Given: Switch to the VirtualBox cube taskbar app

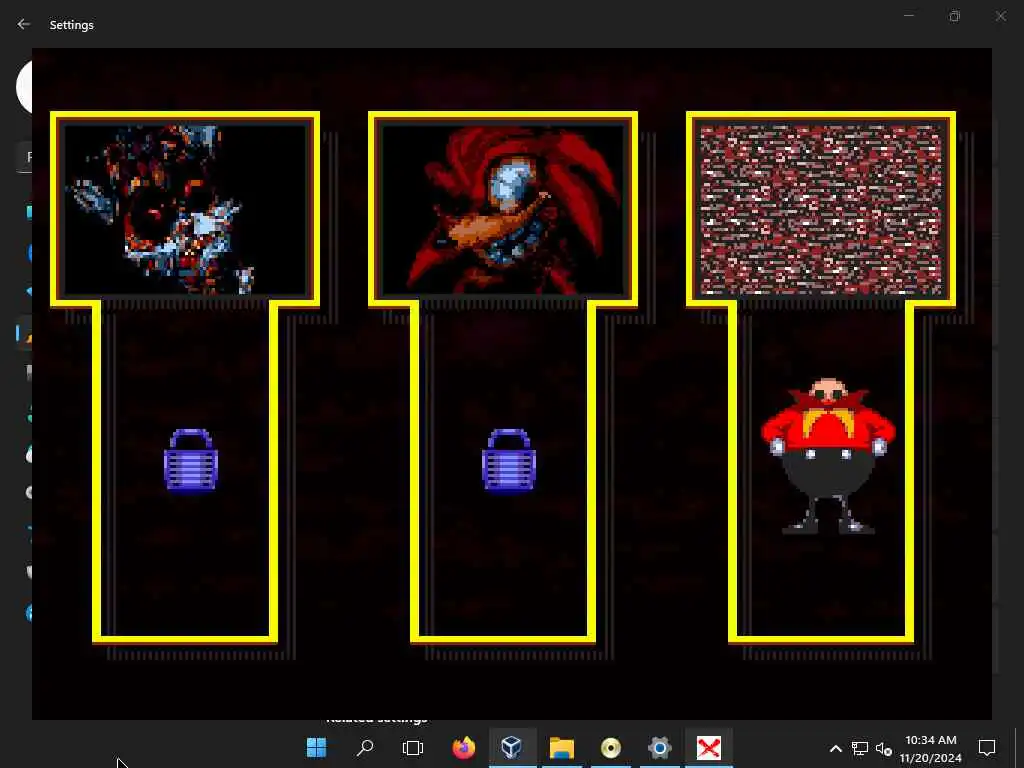Looking at the screenshot, I should point(512,748).
